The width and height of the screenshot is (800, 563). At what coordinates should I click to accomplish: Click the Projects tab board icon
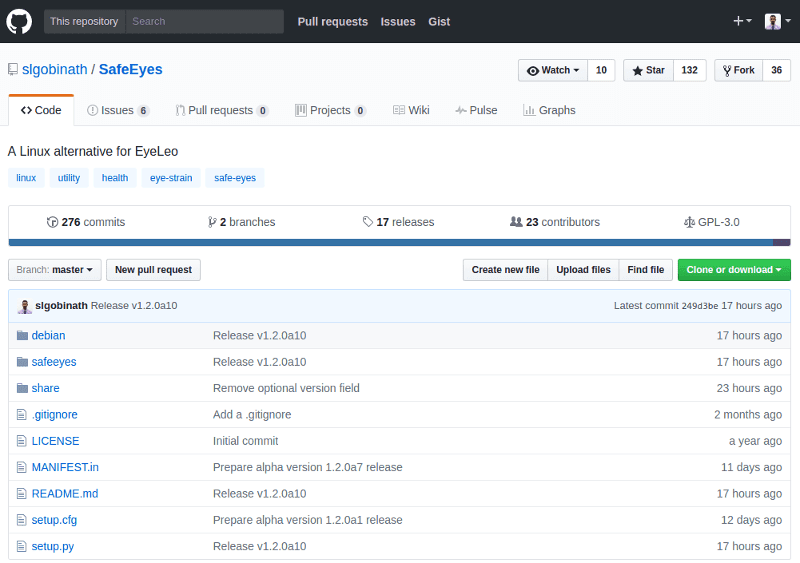tap(301, 110)
